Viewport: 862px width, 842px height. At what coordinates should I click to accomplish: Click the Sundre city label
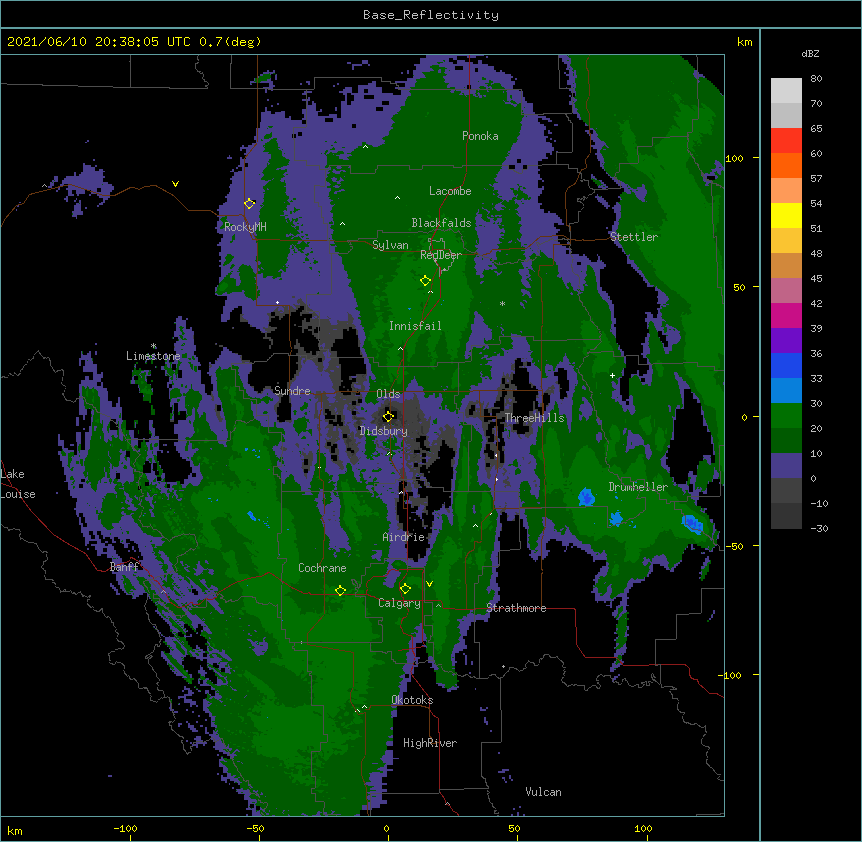point(292,391)
